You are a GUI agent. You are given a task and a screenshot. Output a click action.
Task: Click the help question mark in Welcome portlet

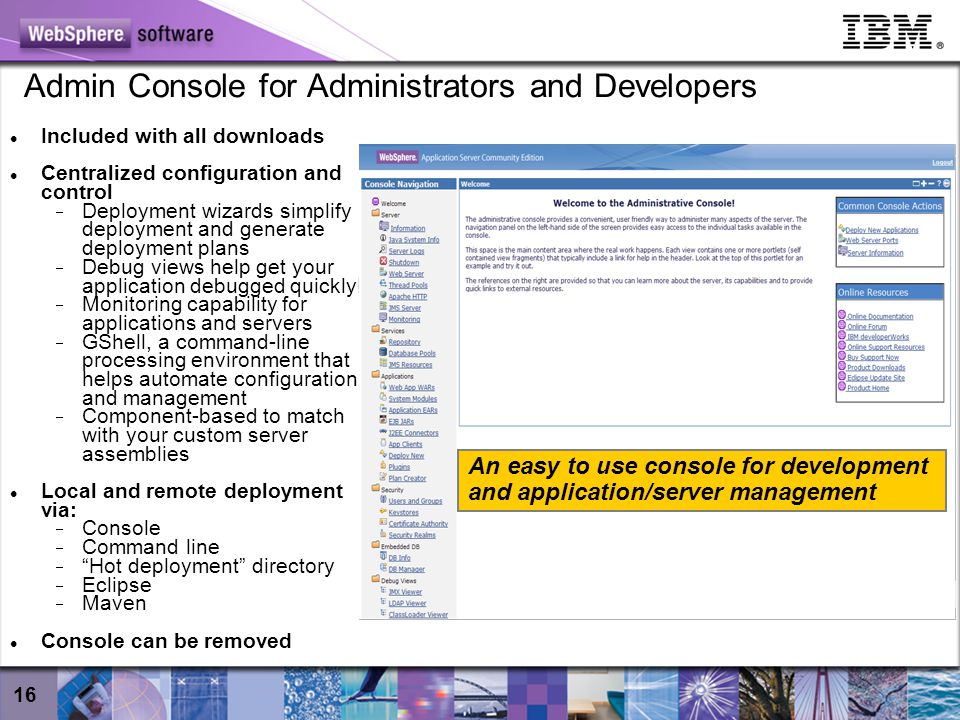[x=939, y=184]
